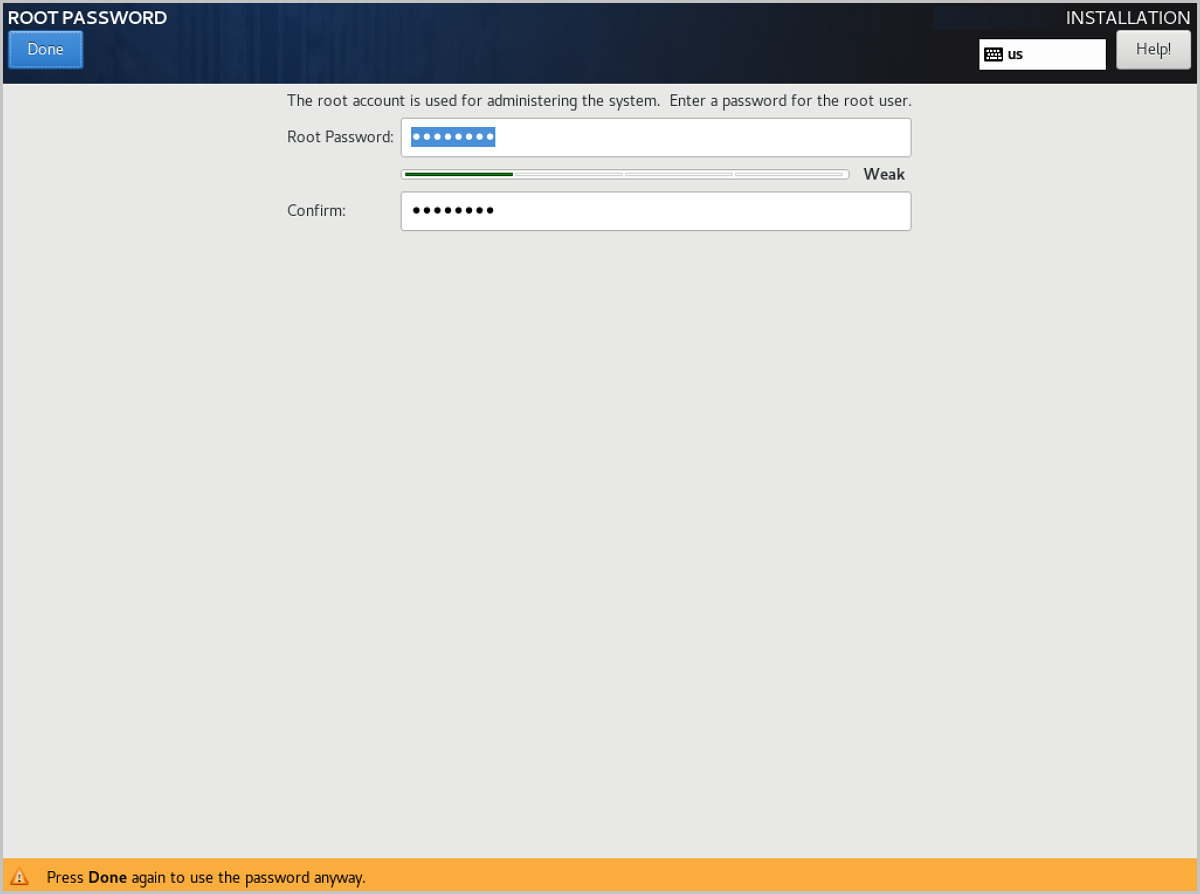Click the Weak strength label
The height and width of the screenshot is (894, 1200).
click(884, 174)
